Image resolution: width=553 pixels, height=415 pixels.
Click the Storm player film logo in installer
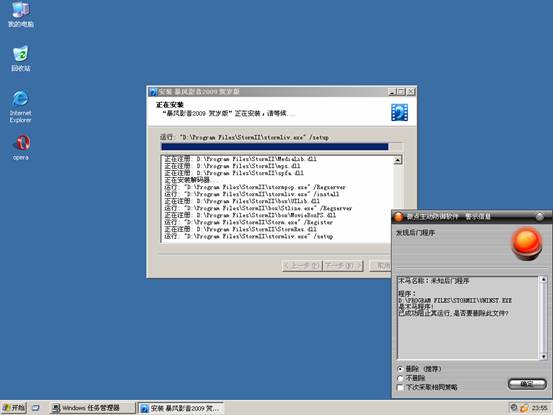coord(400,112)
